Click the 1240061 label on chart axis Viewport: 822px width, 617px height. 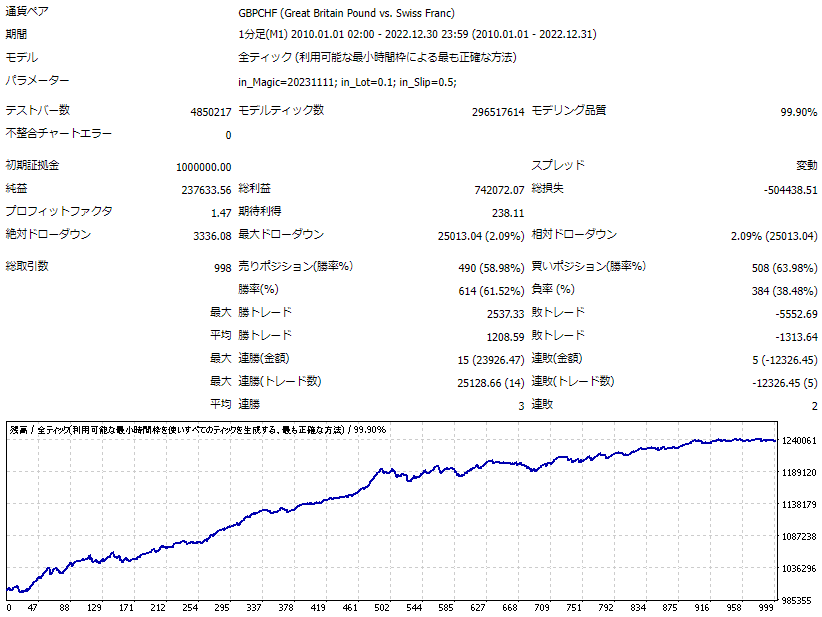pyautogui.click(x=799, y=441)
